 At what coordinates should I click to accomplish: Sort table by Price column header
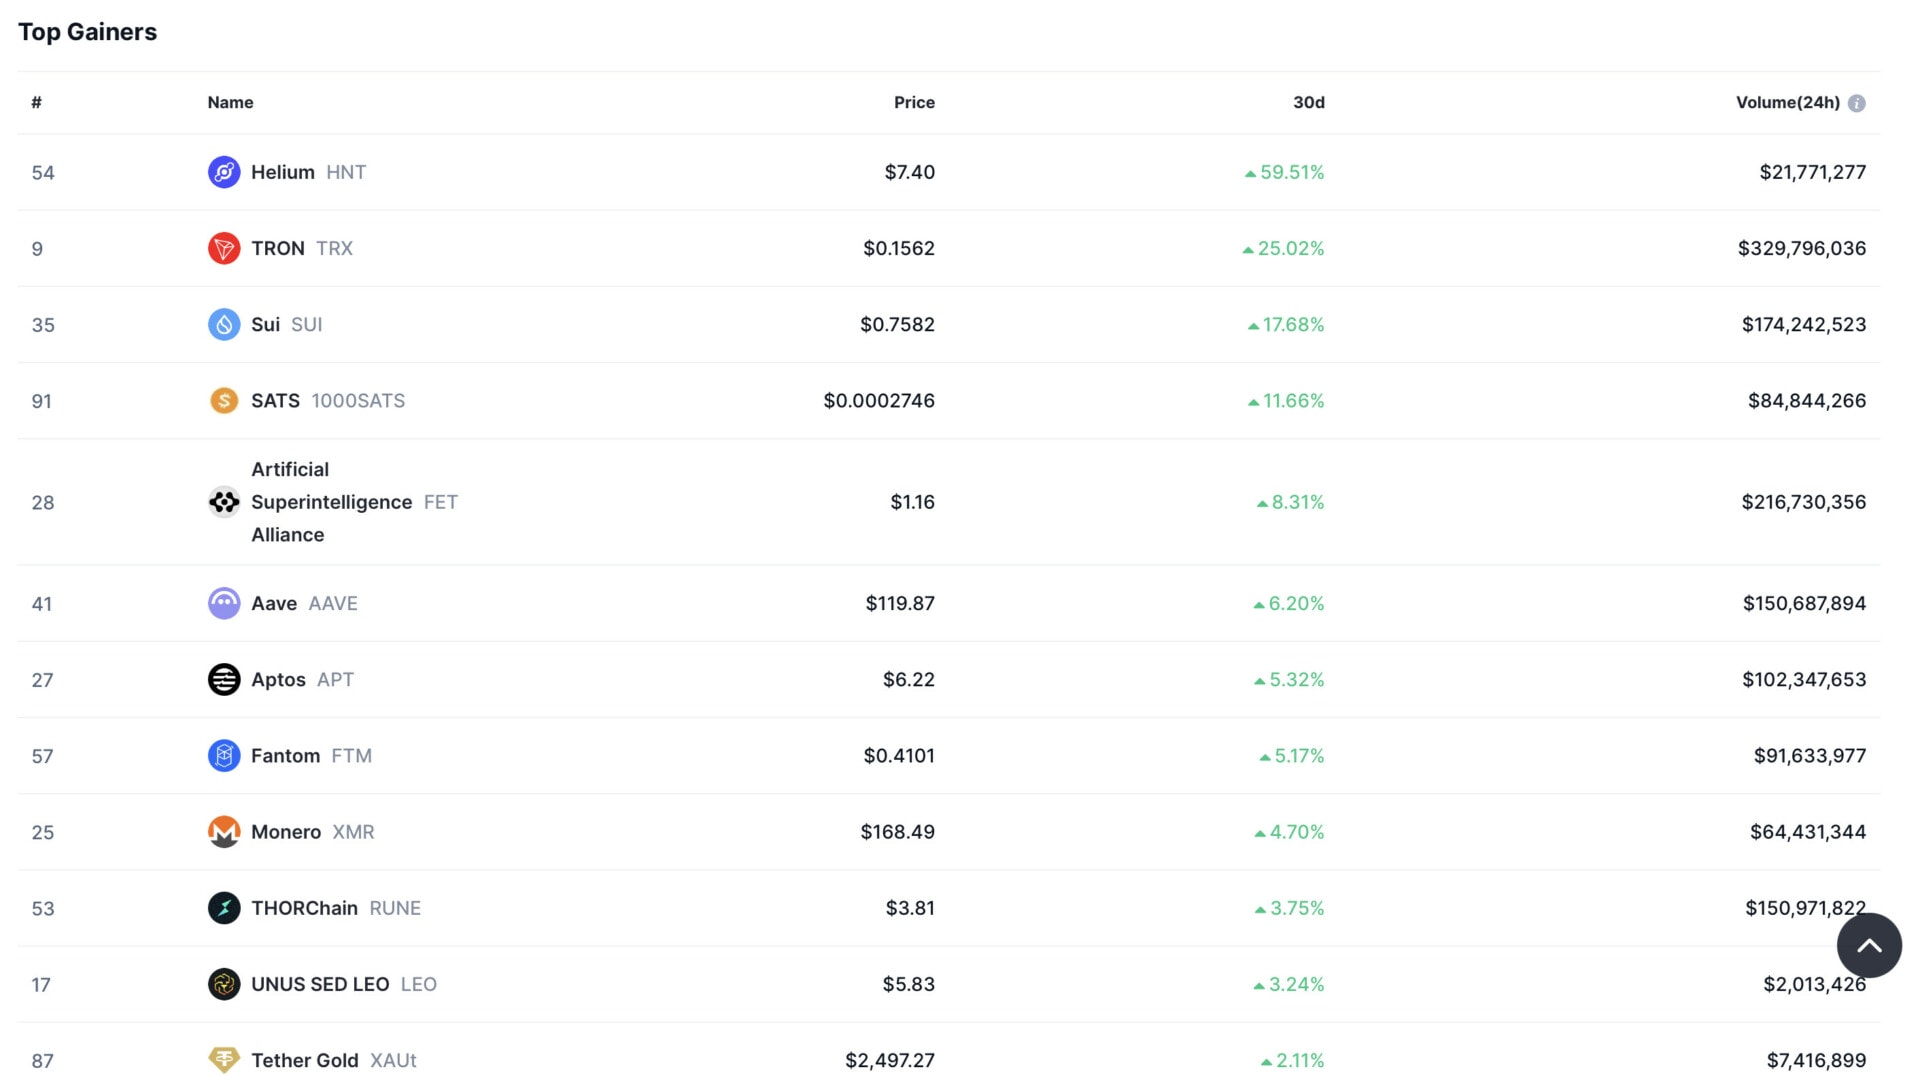914,102
